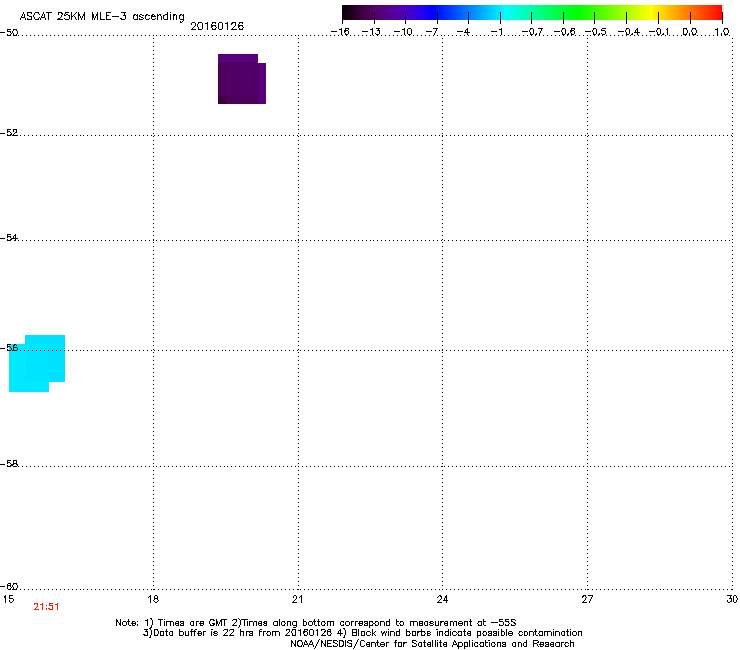Click the longitude axis label '15'
This screenshot has width=740, height=650.
point(8,599)
